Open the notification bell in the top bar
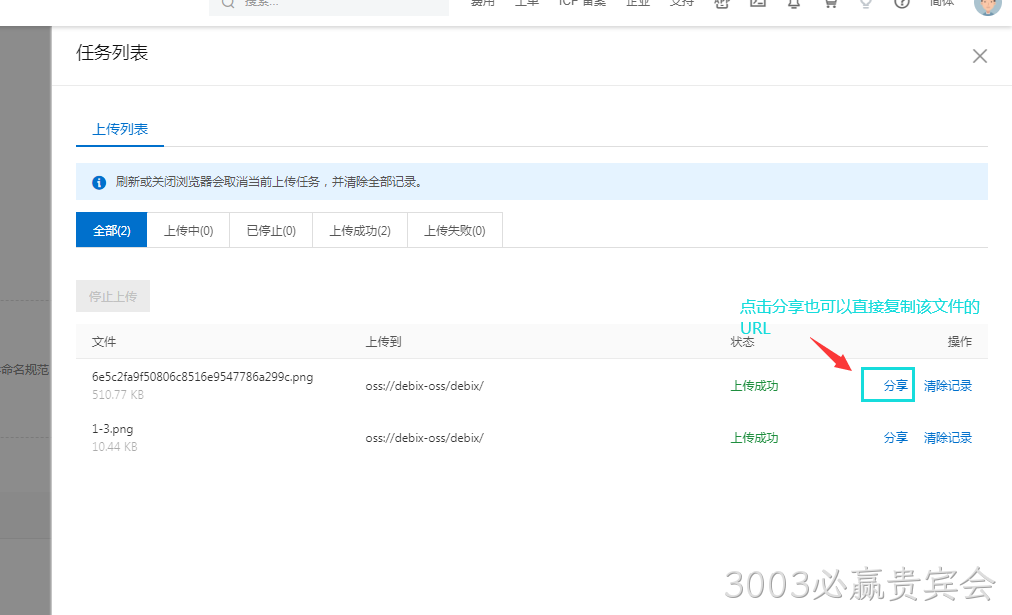 coord(794,3)
